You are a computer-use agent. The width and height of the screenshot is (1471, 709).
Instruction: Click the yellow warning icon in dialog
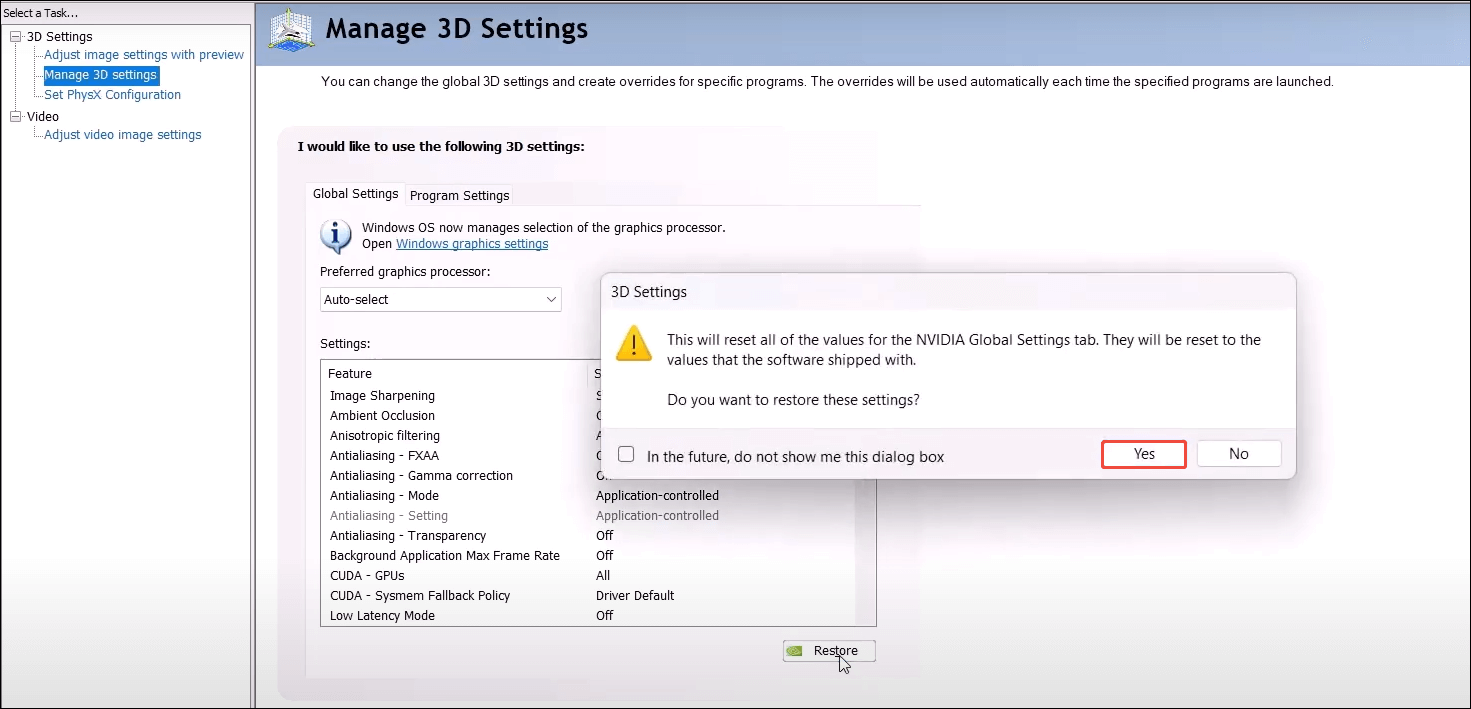[x=634, y=343]
